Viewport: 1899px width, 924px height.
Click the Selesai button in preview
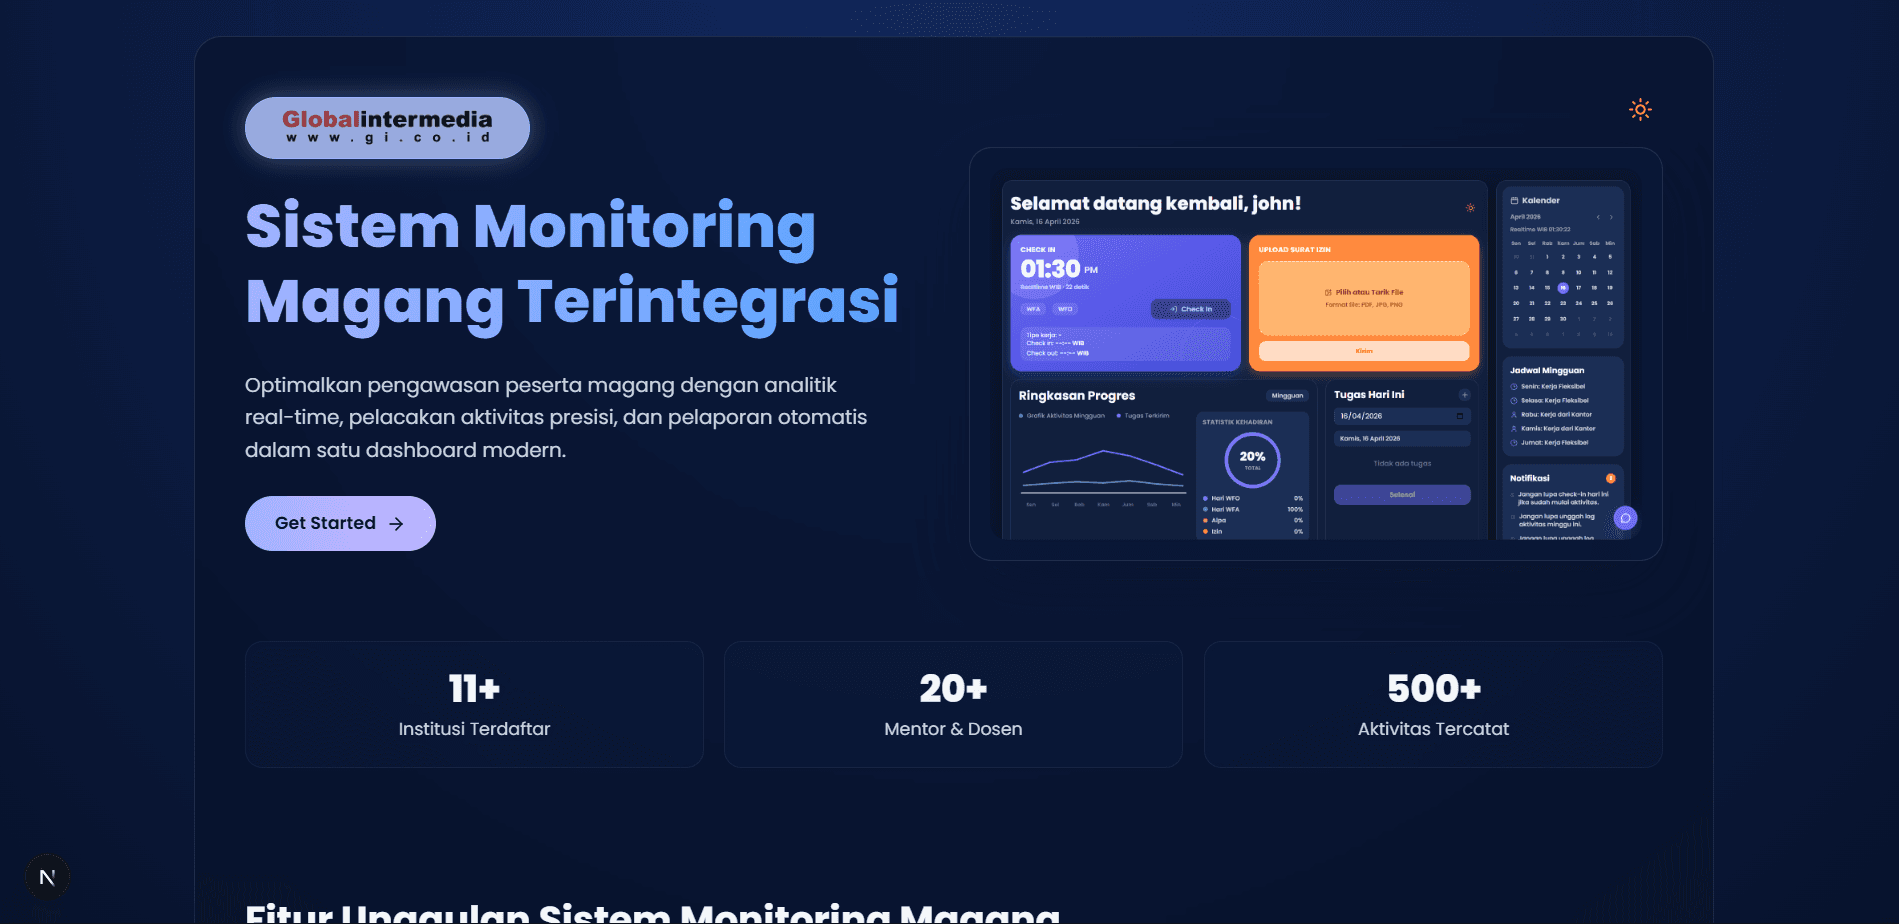click(x=1402, y=495)
